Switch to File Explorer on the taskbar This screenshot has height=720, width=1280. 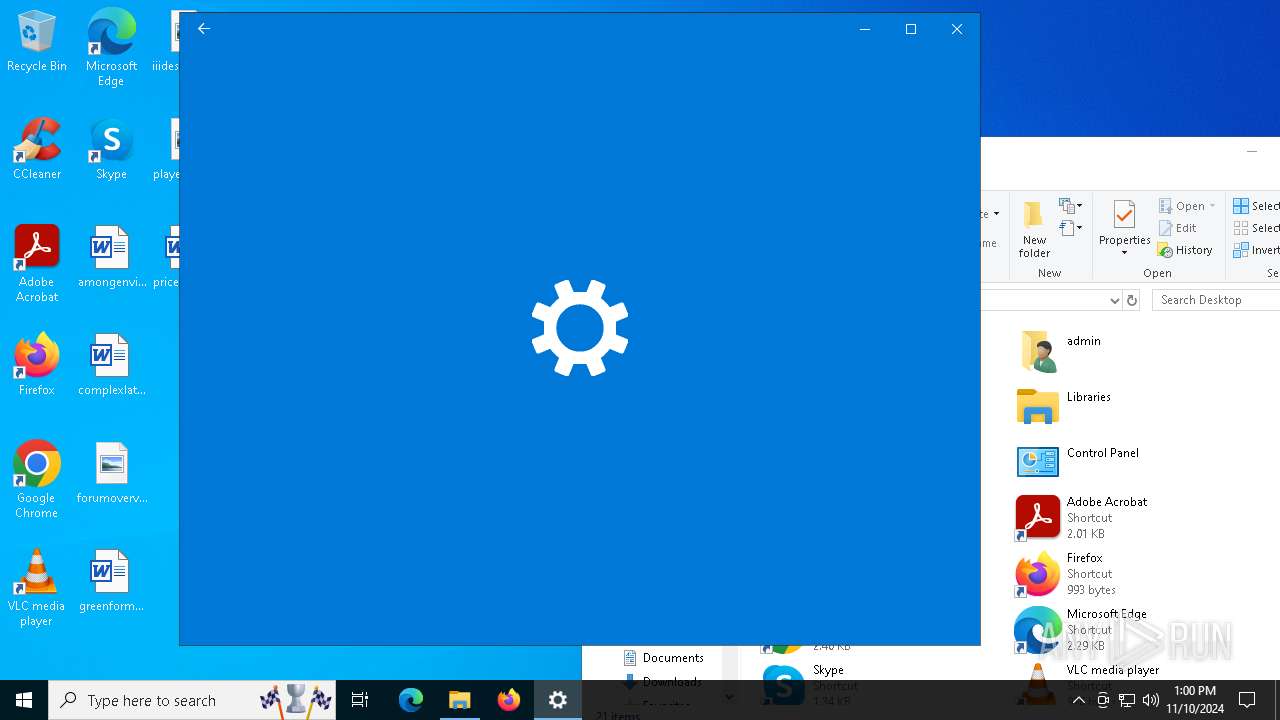point(460,700)
